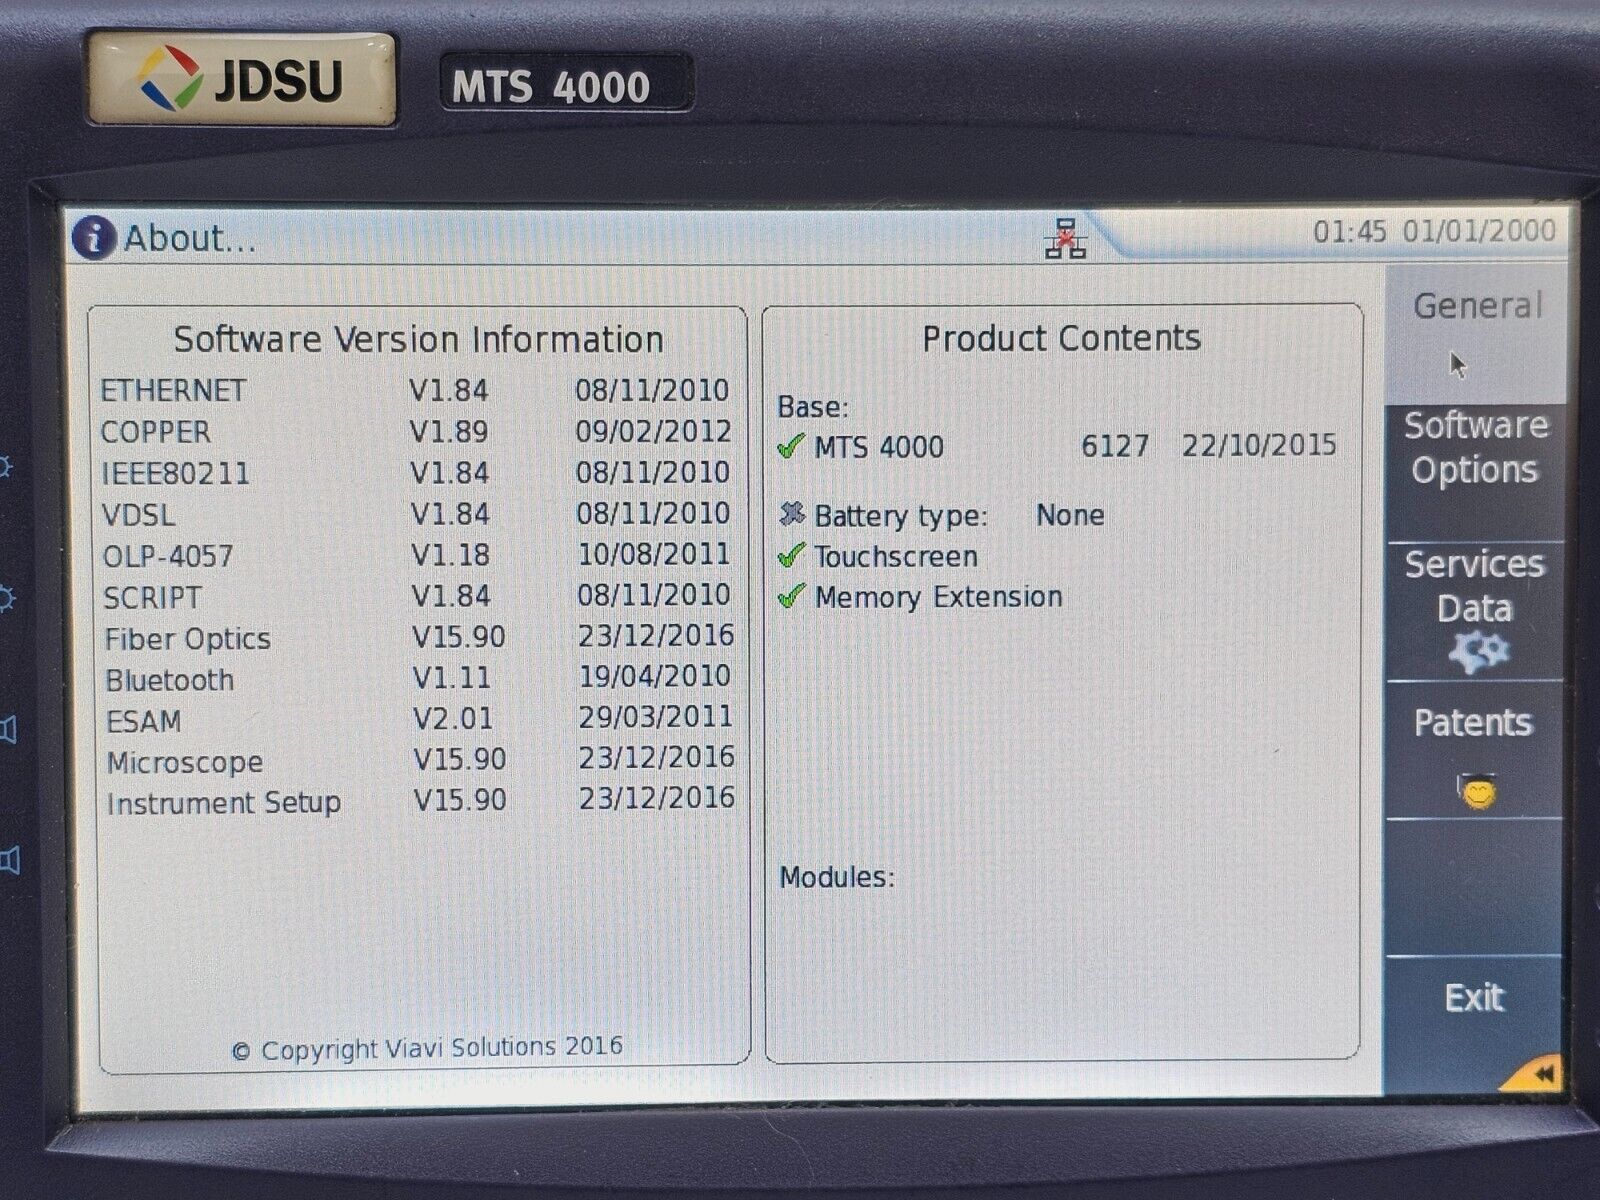Viewport: 1600px width, 1200px height.
Task: Click the green checkmark beside Touchscreen
Action: 791,556
